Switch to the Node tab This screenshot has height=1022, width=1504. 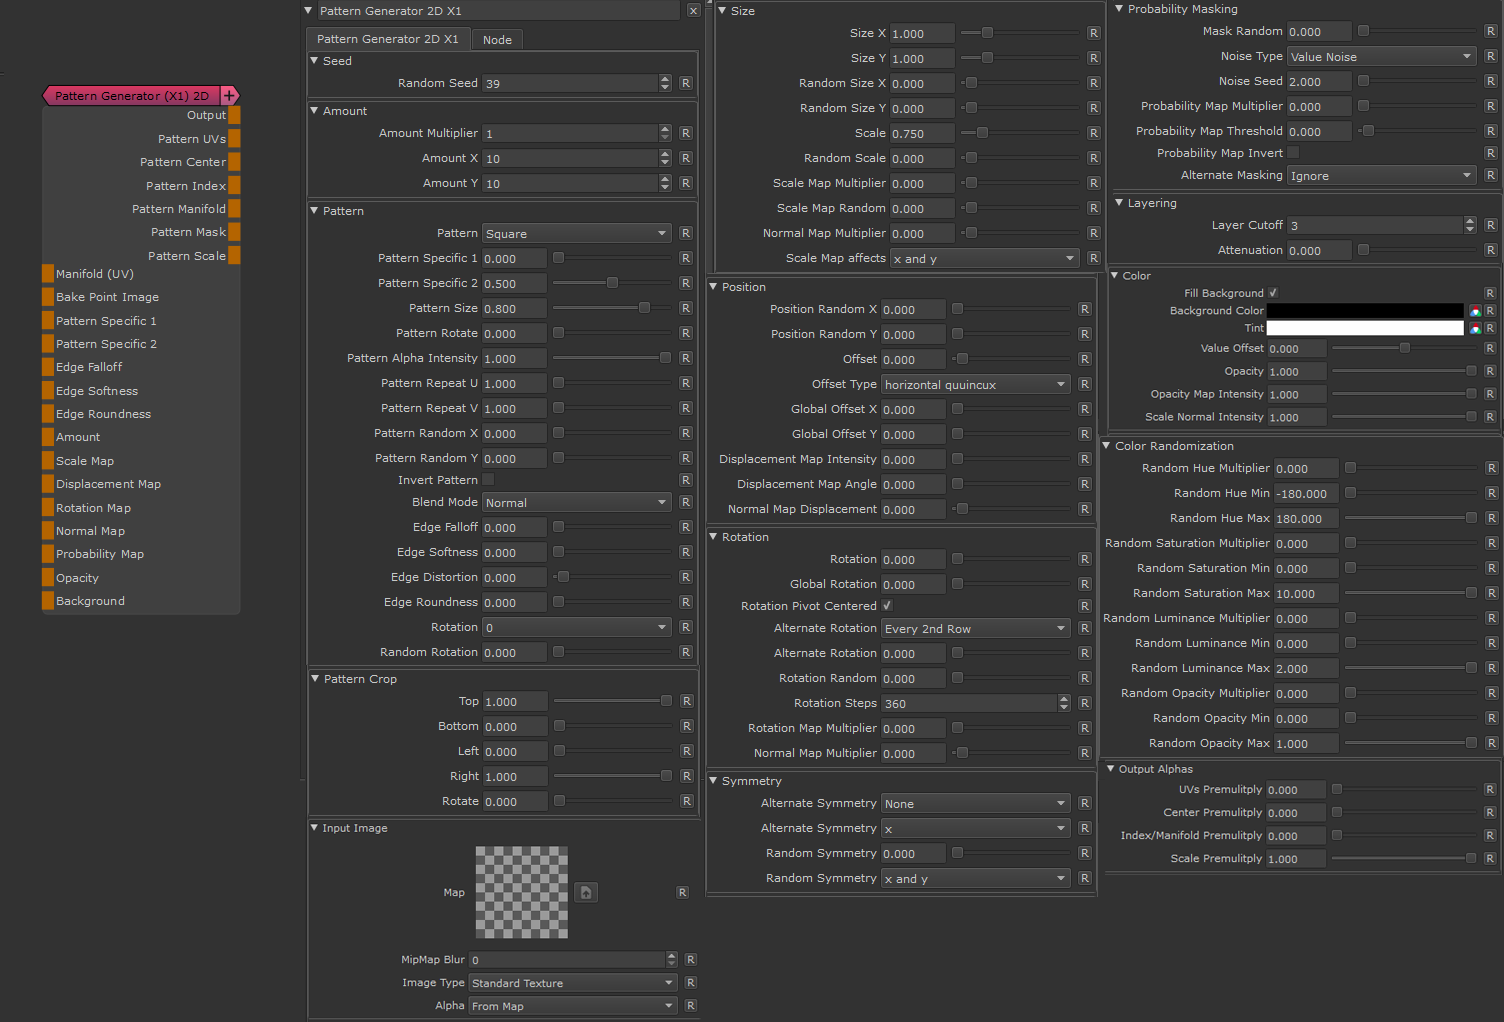pos(497,40)
